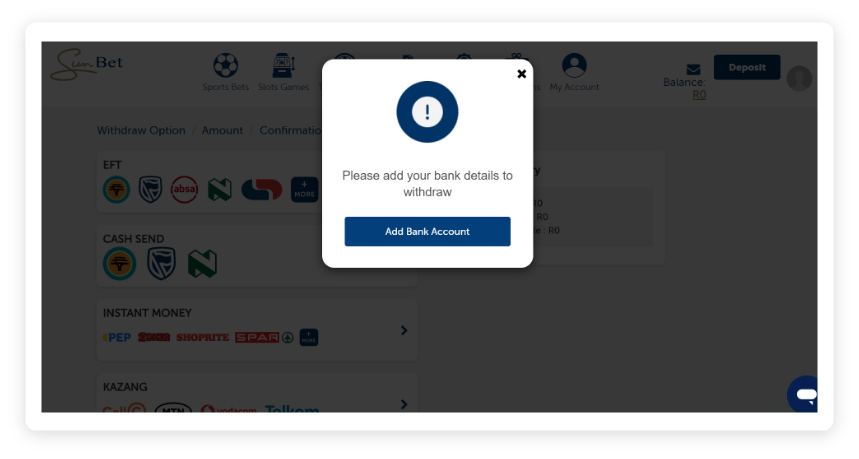
Task: Click the SunBet logo
Action: pyautogui.click(x=87, y=64)
